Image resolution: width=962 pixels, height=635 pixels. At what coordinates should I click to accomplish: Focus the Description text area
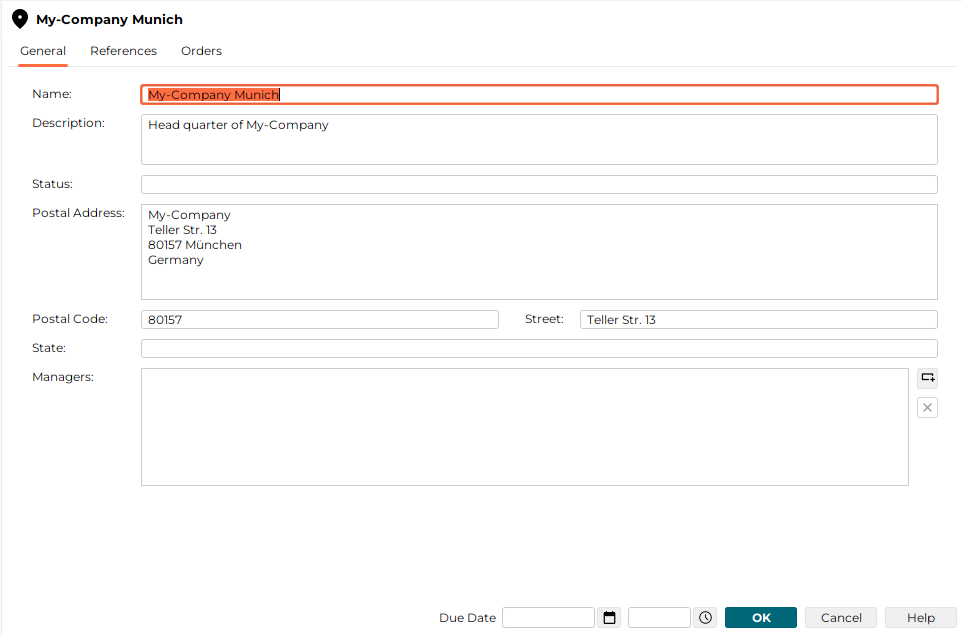pyautogui.click(x=539, y=139)
